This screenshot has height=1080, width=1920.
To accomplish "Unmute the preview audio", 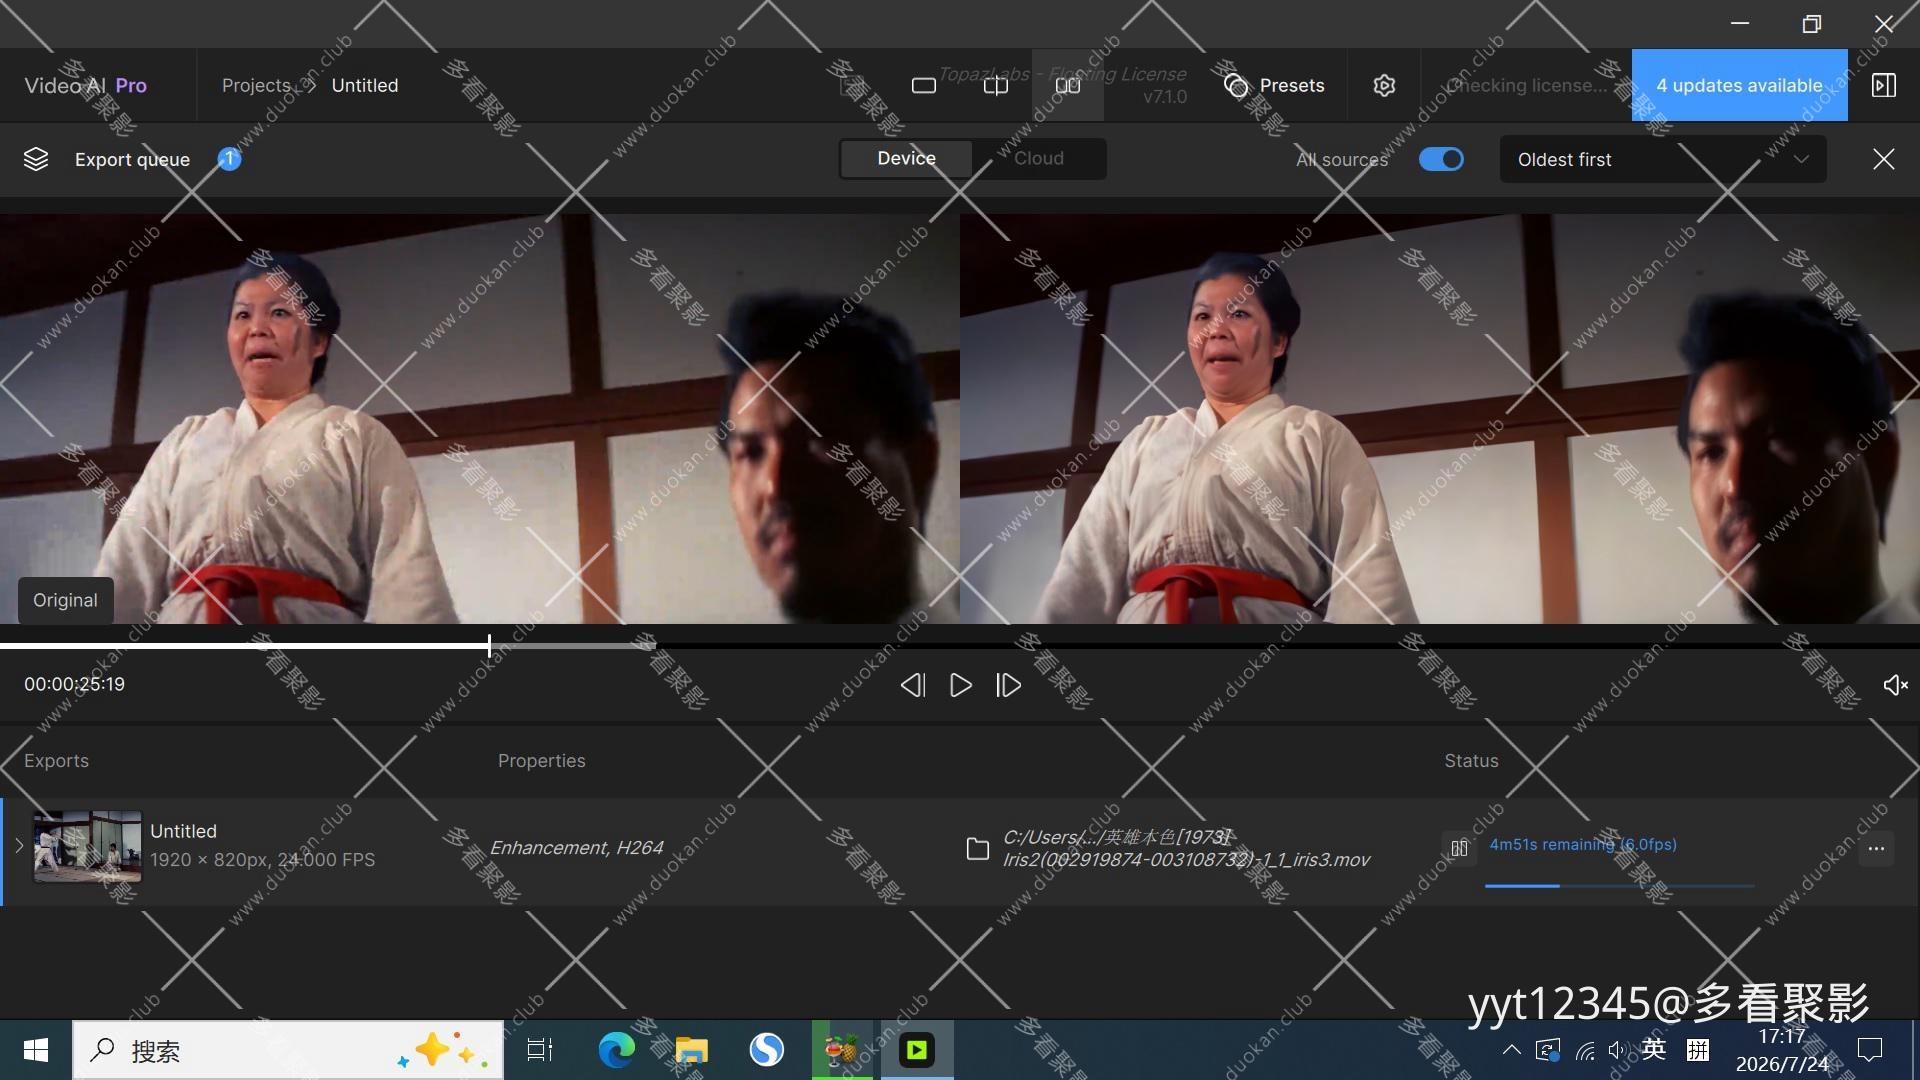I will pos(1895,685).
